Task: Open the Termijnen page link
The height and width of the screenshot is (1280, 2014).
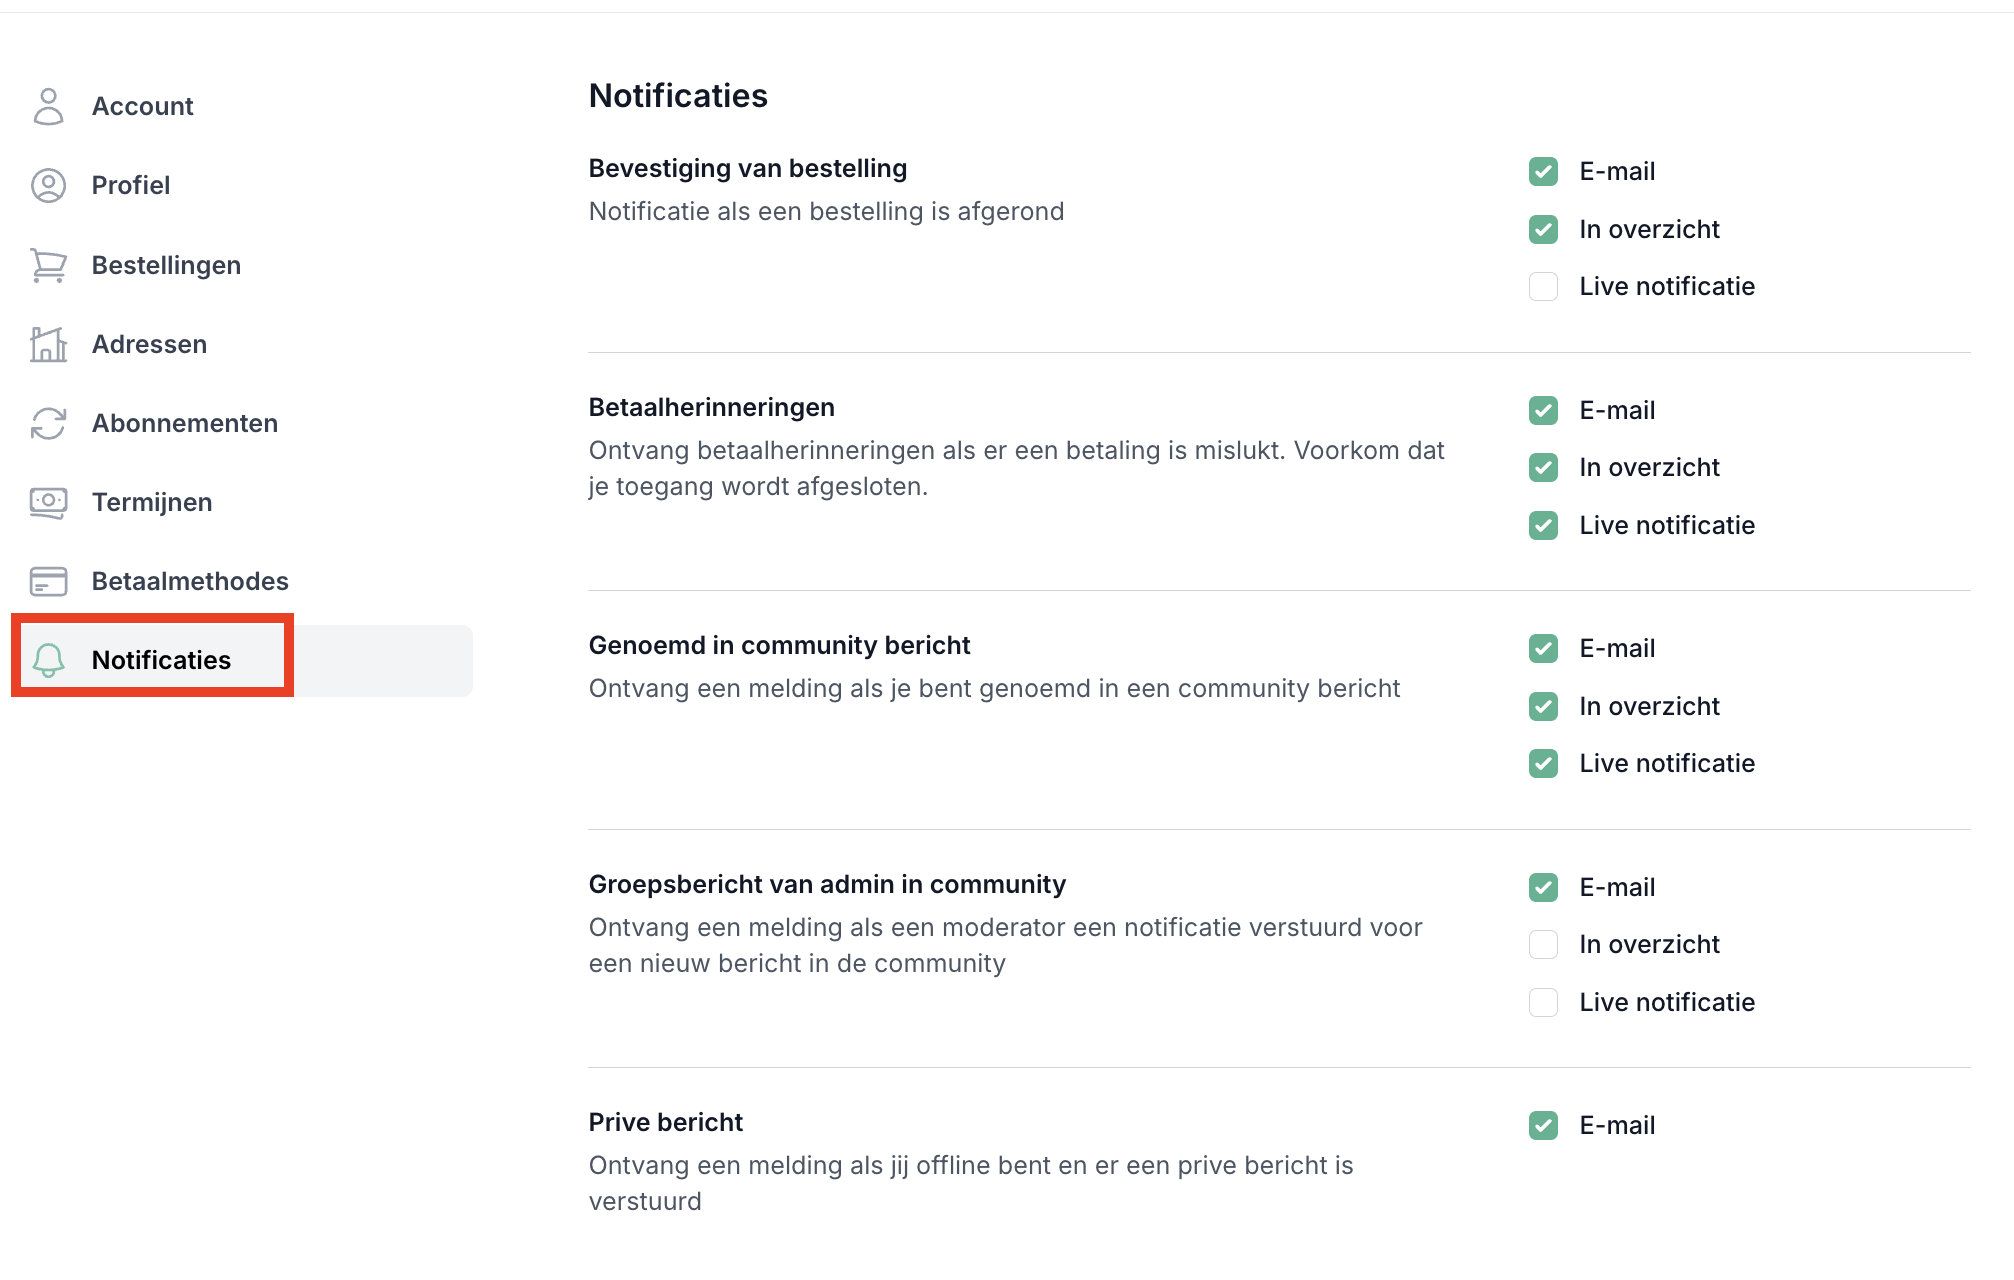Action: tap(152, 502)
